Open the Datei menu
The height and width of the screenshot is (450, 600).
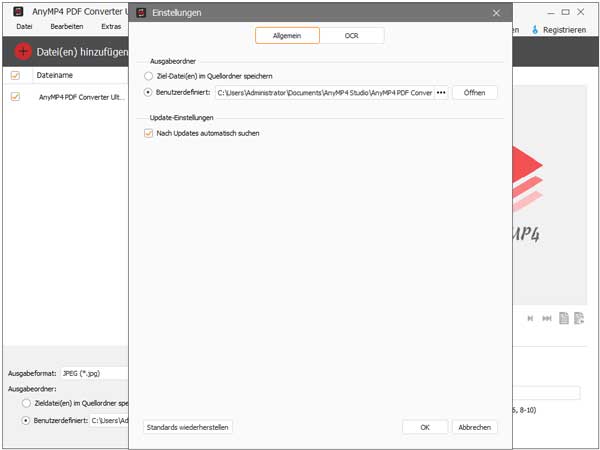24,27
